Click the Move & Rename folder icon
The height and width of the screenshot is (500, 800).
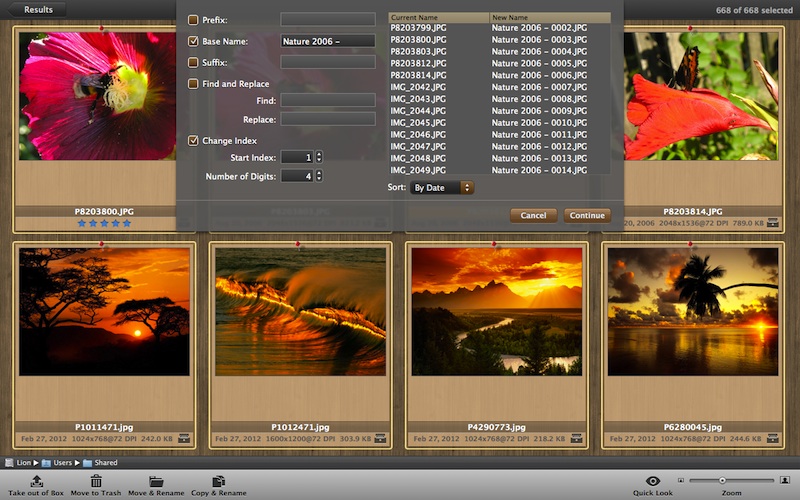(156, 481)
